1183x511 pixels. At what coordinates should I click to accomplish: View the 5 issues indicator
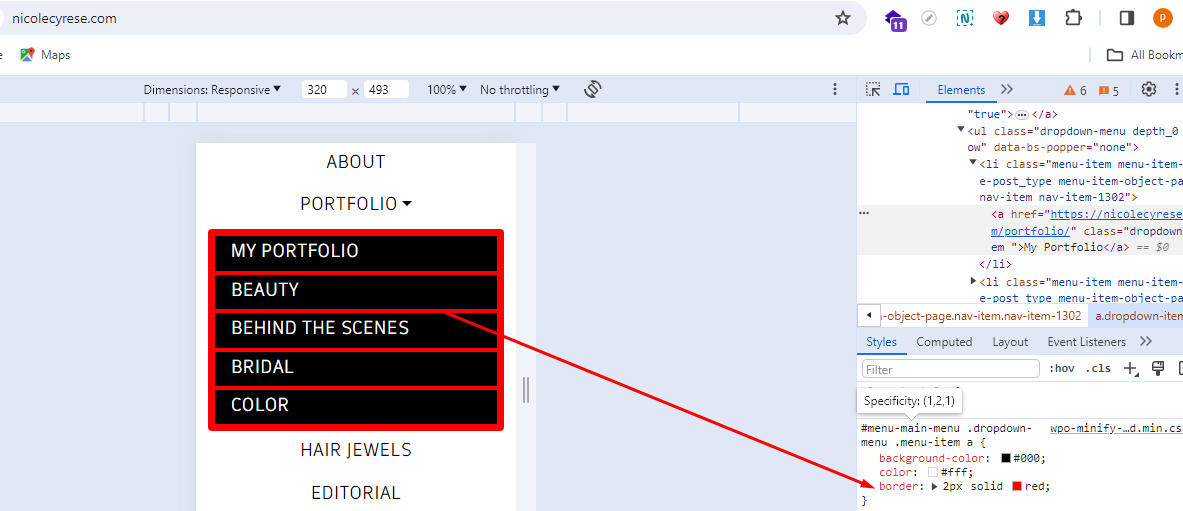click(1109, 90)
